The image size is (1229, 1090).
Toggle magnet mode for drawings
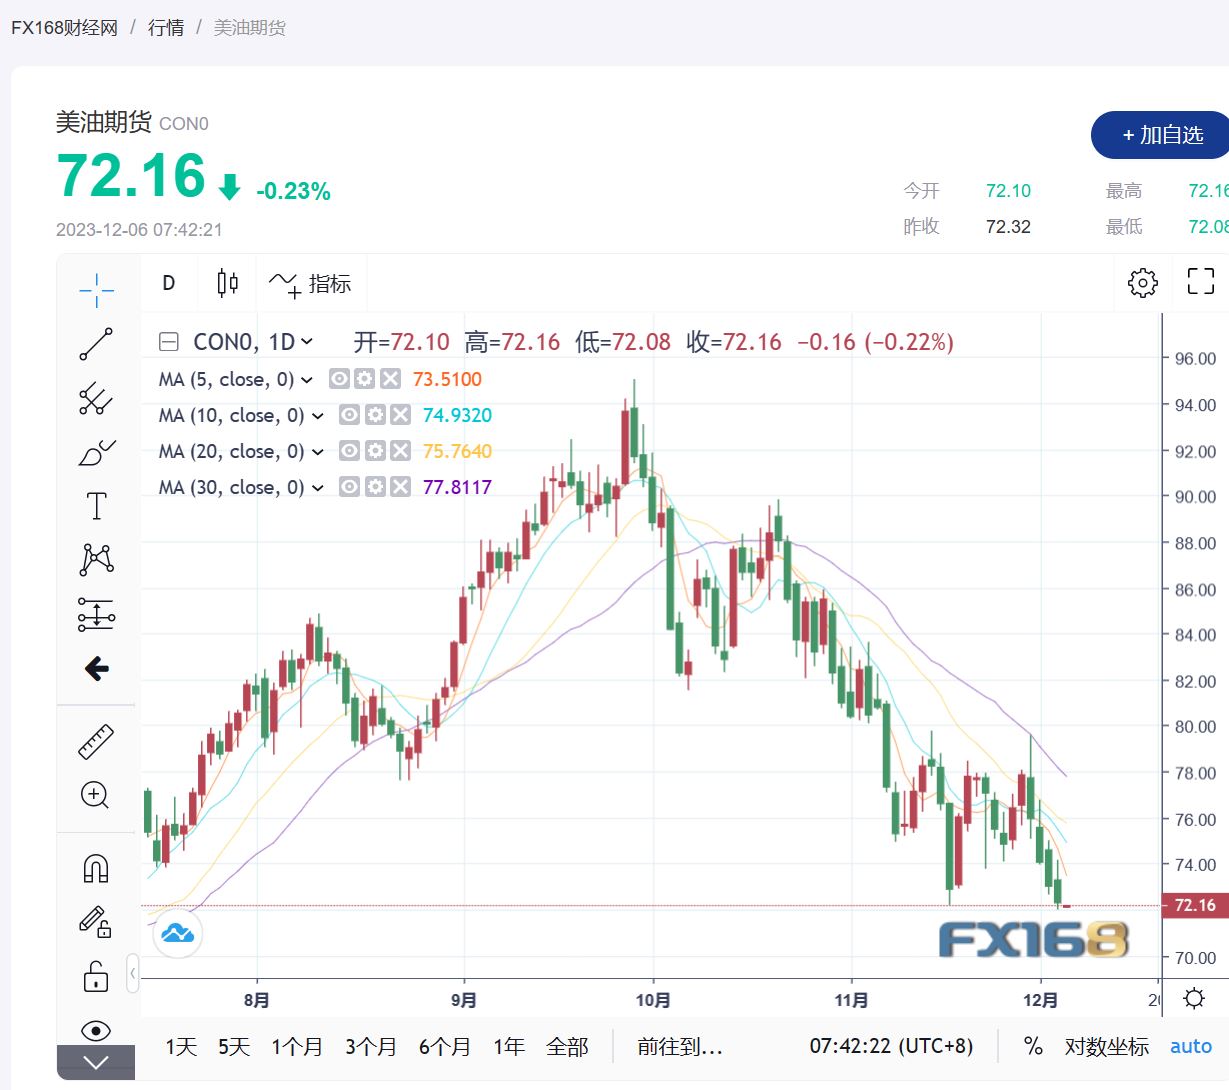click(96, 868)
